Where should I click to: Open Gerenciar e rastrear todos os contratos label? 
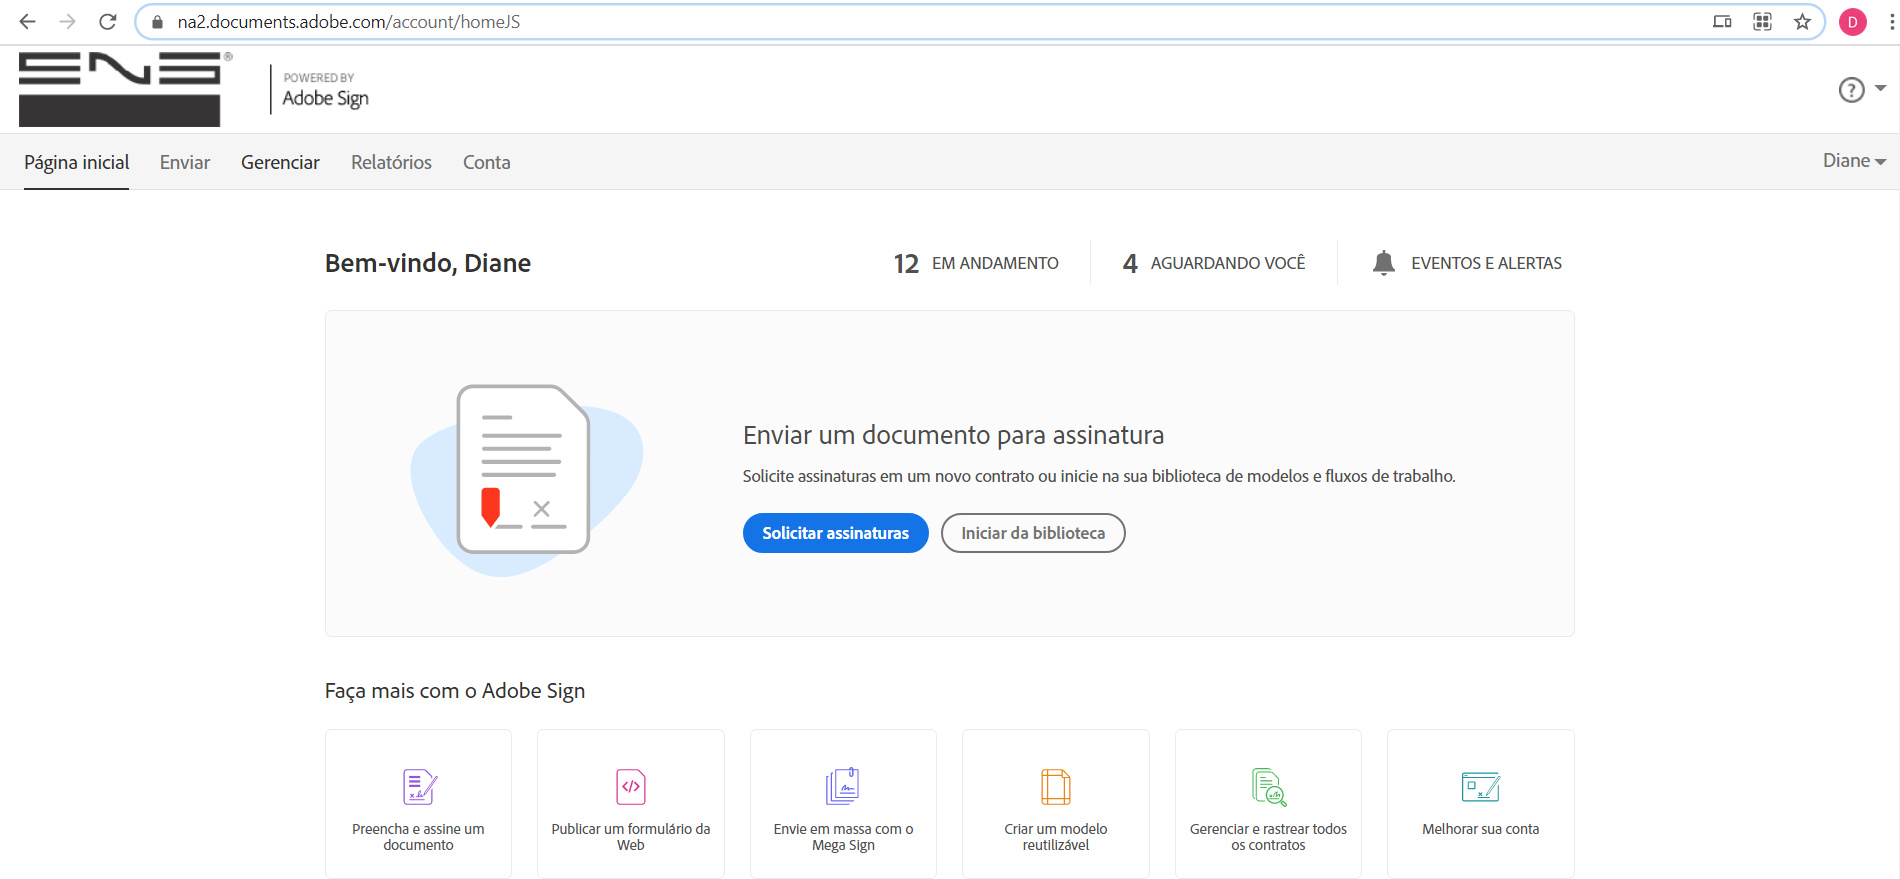tap(1268, 837)
